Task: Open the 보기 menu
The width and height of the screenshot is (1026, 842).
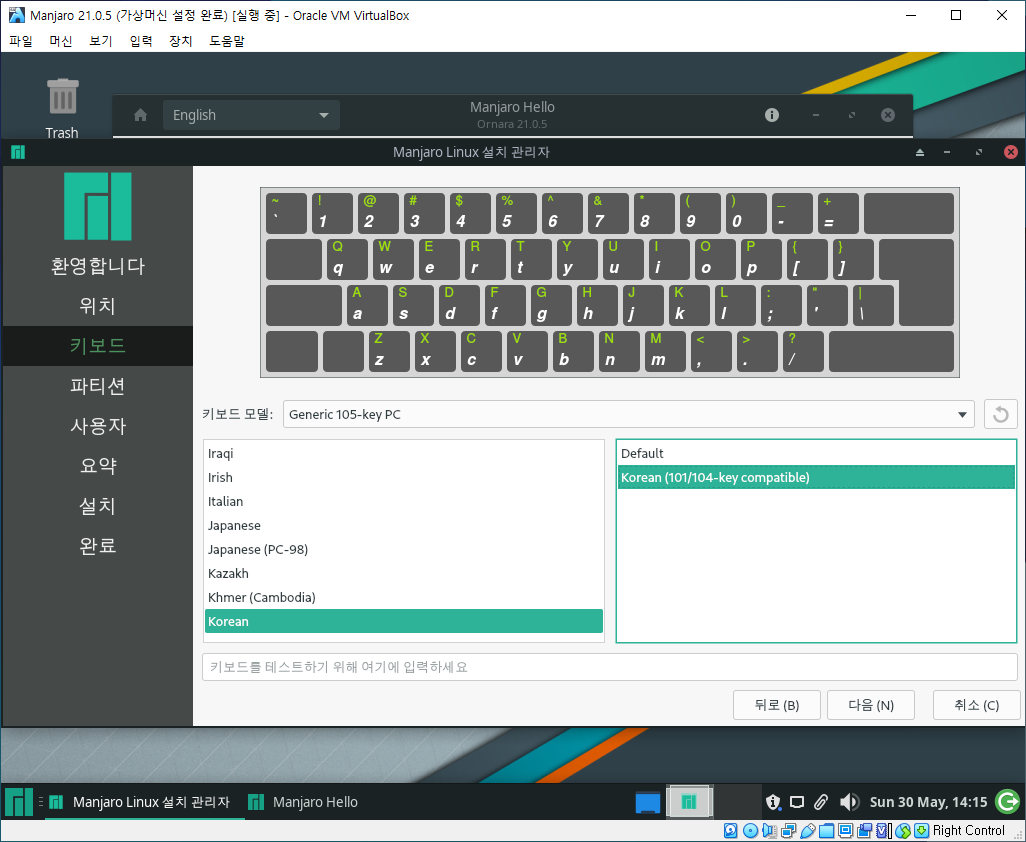Action: click(x=101, y=41)
